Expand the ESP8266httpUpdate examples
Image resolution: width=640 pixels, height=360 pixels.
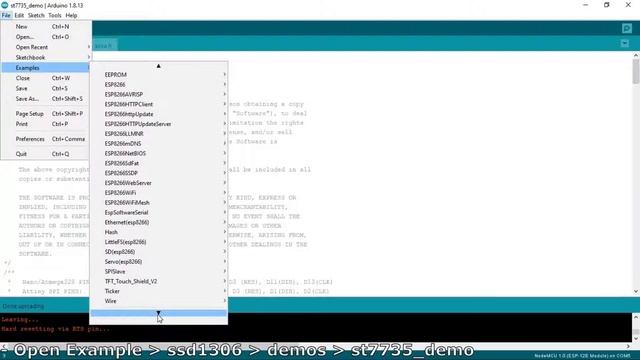(x=159, y=114)
